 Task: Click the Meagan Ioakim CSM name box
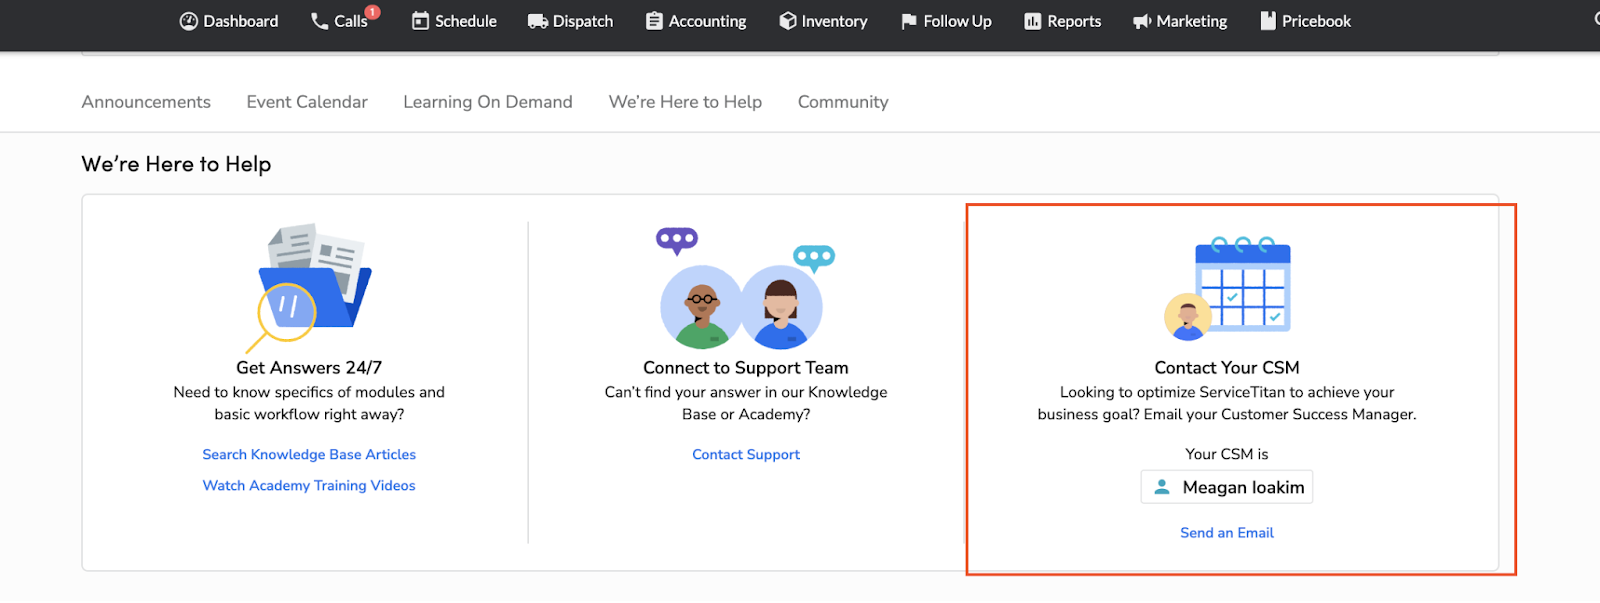(1227, 488)
